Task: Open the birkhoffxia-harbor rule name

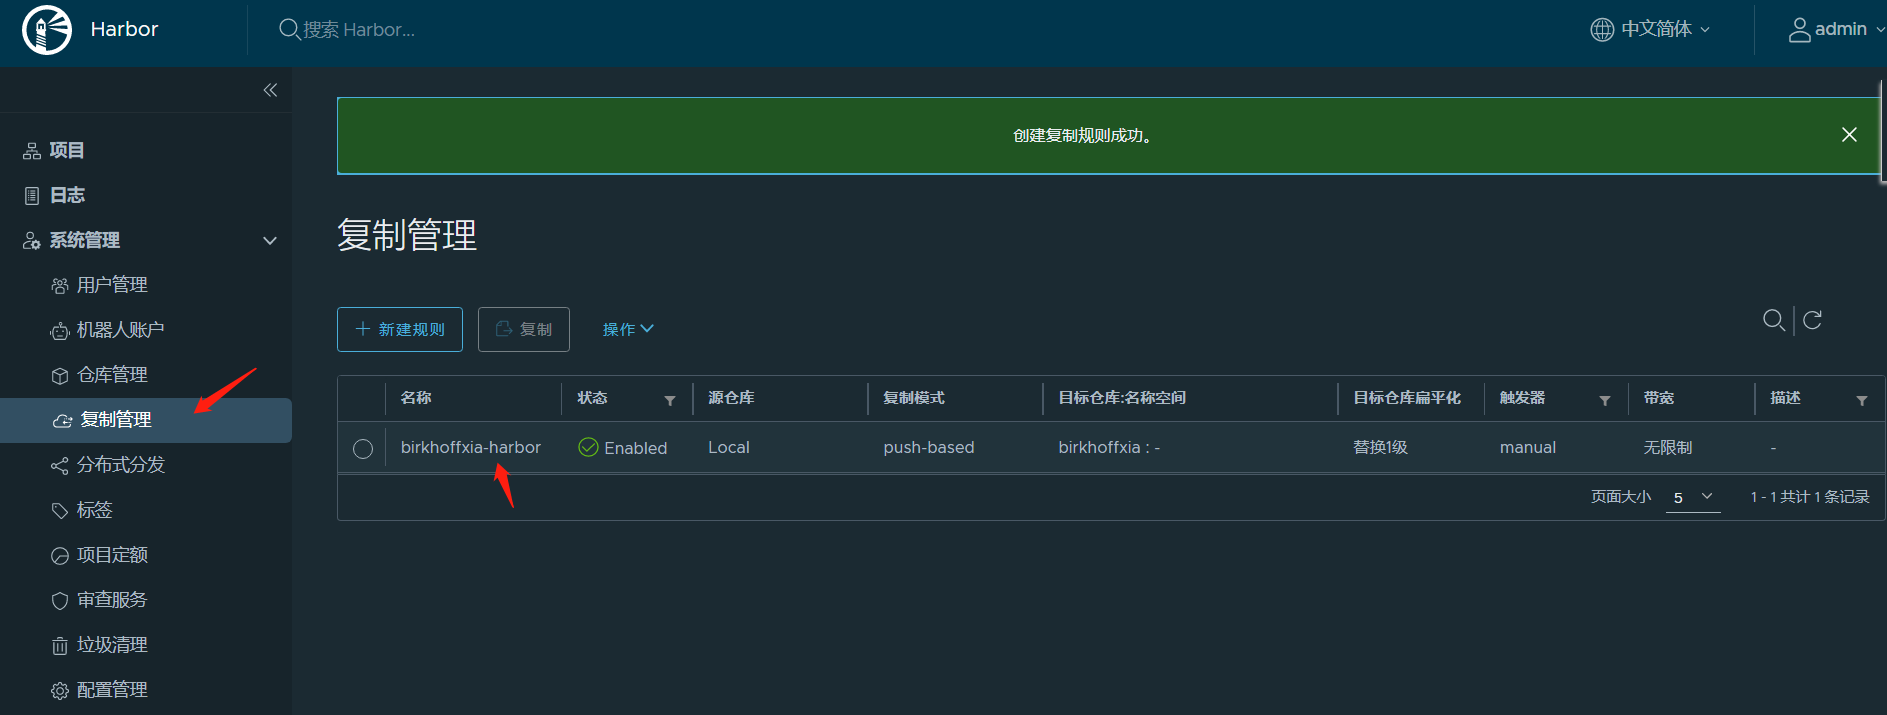Action: click(471, 447)
